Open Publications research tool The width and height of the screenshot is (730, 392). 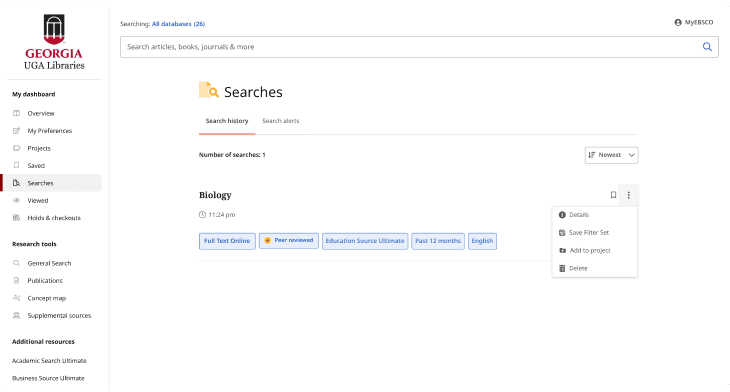click(45, 281)
